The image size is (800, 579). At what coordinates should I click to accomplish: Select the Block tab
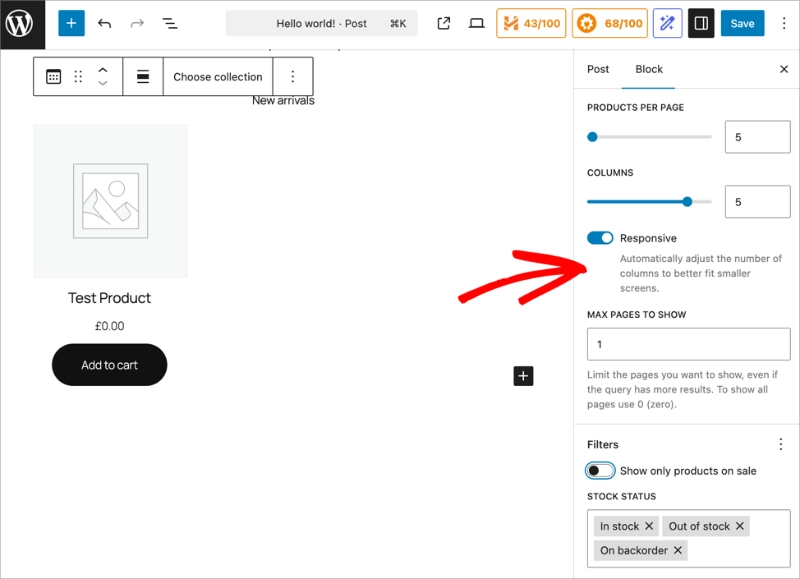649,69
